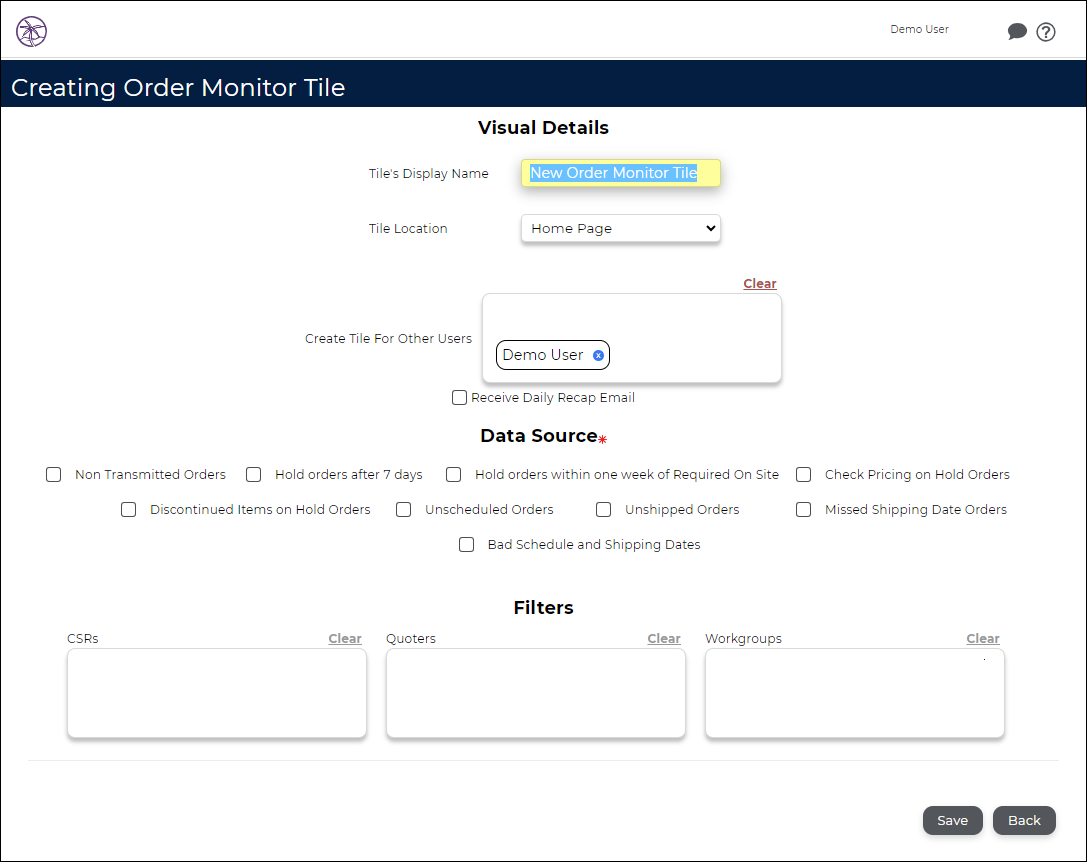Check the Unshipped Orders box
1087x862 pixels.
pyautogui.click(x=603, y=509)
